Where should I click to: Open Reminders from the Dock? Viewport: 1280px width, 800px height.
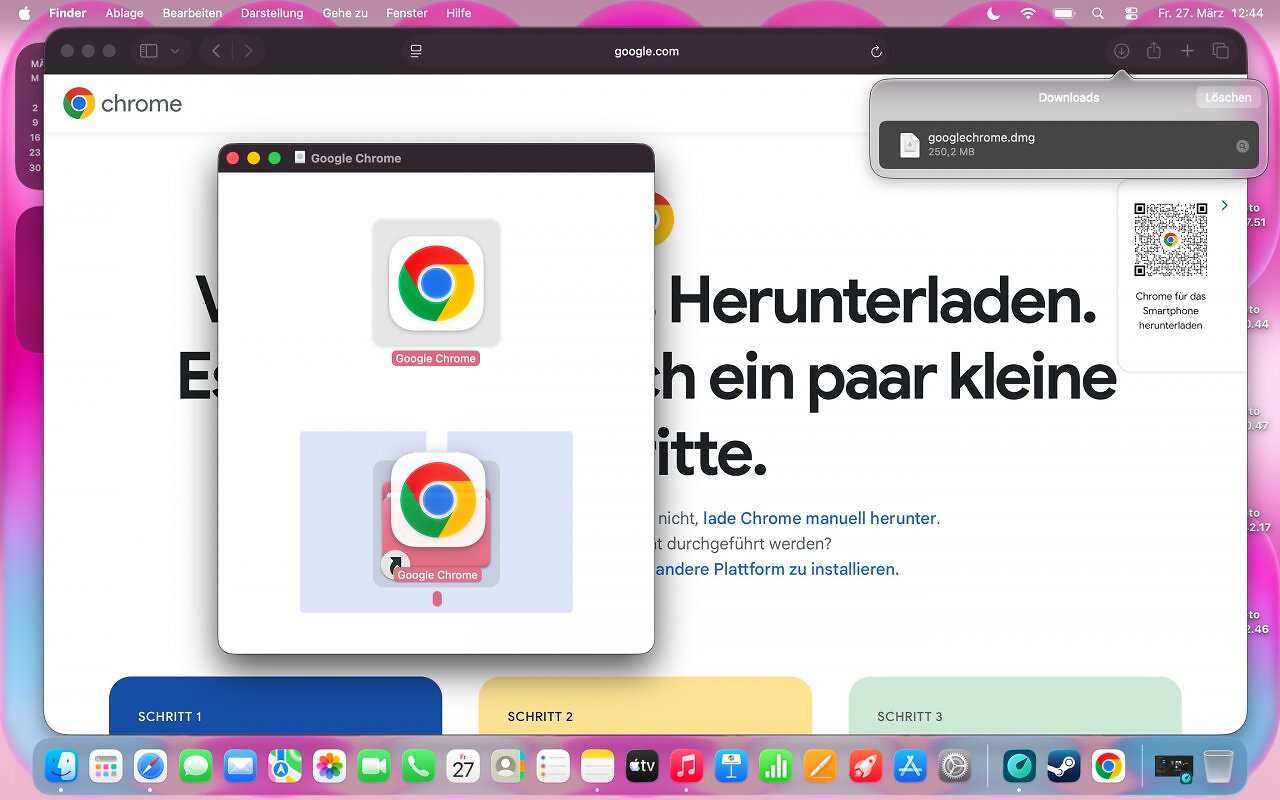coord(552,767)
